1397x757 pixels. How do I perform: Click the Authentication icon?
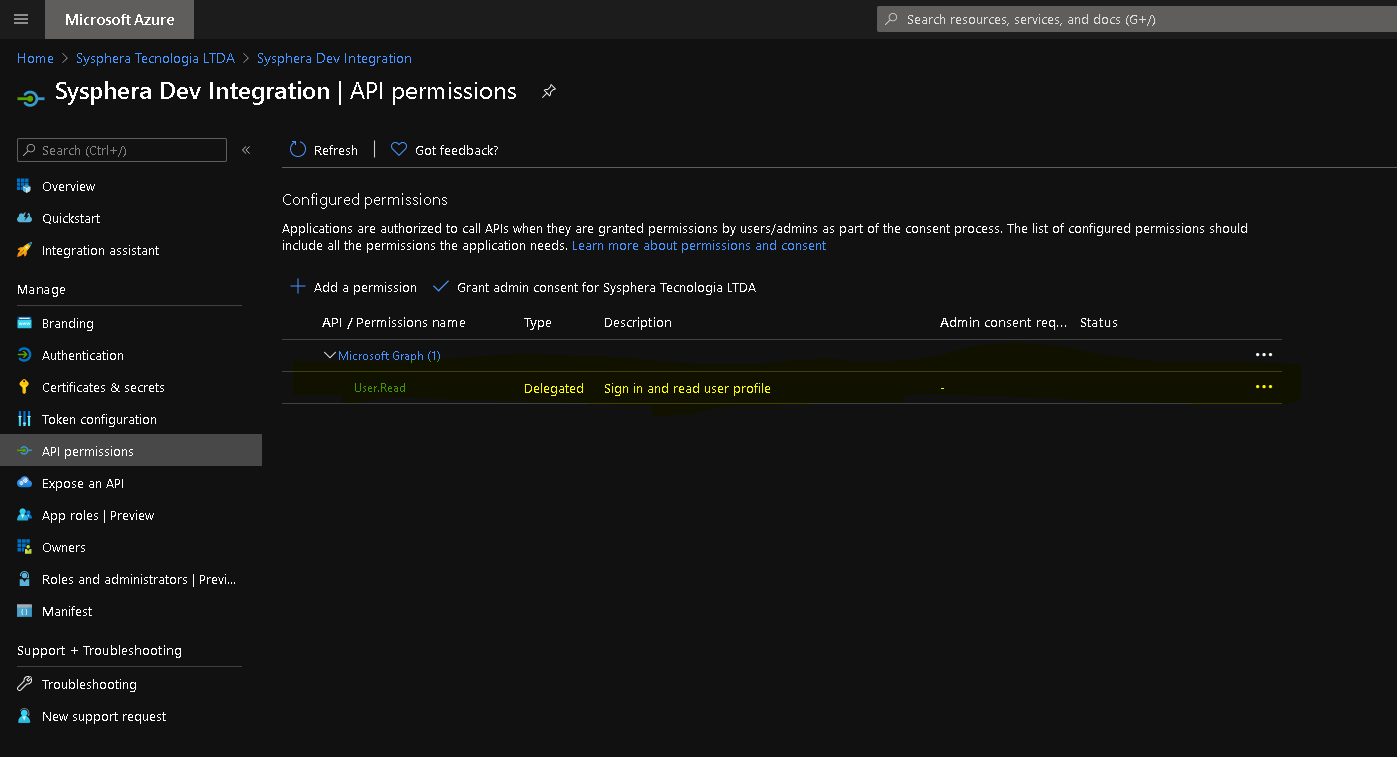pos(24,355)
